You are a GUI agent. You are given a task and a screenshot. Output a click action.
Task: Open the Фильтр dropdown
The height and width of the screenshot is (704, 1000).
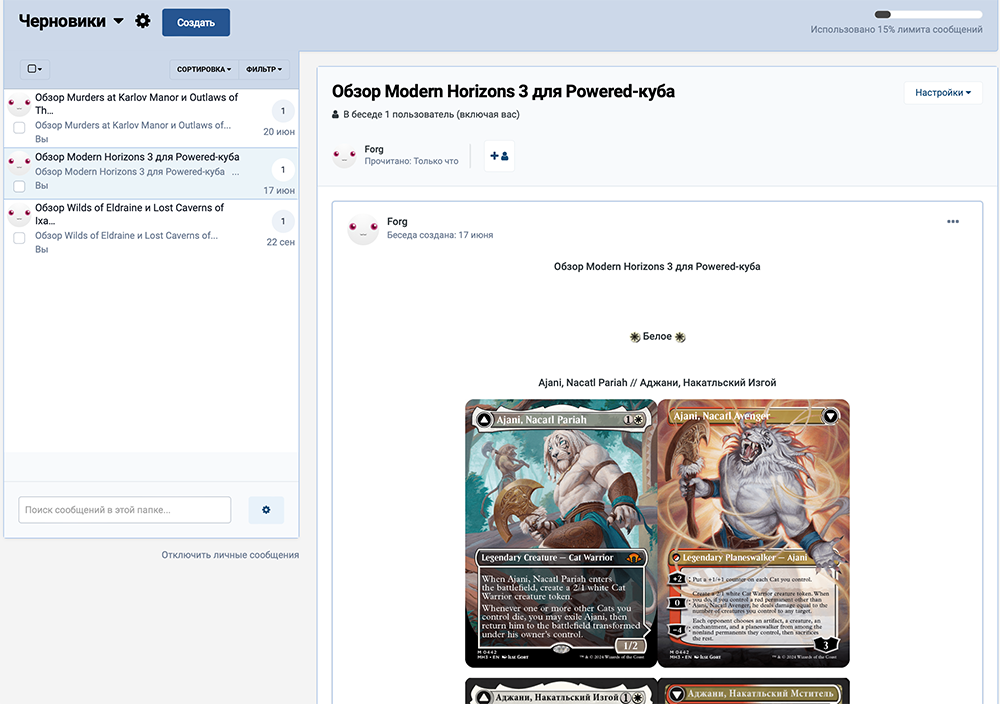[x=264, y=70]
